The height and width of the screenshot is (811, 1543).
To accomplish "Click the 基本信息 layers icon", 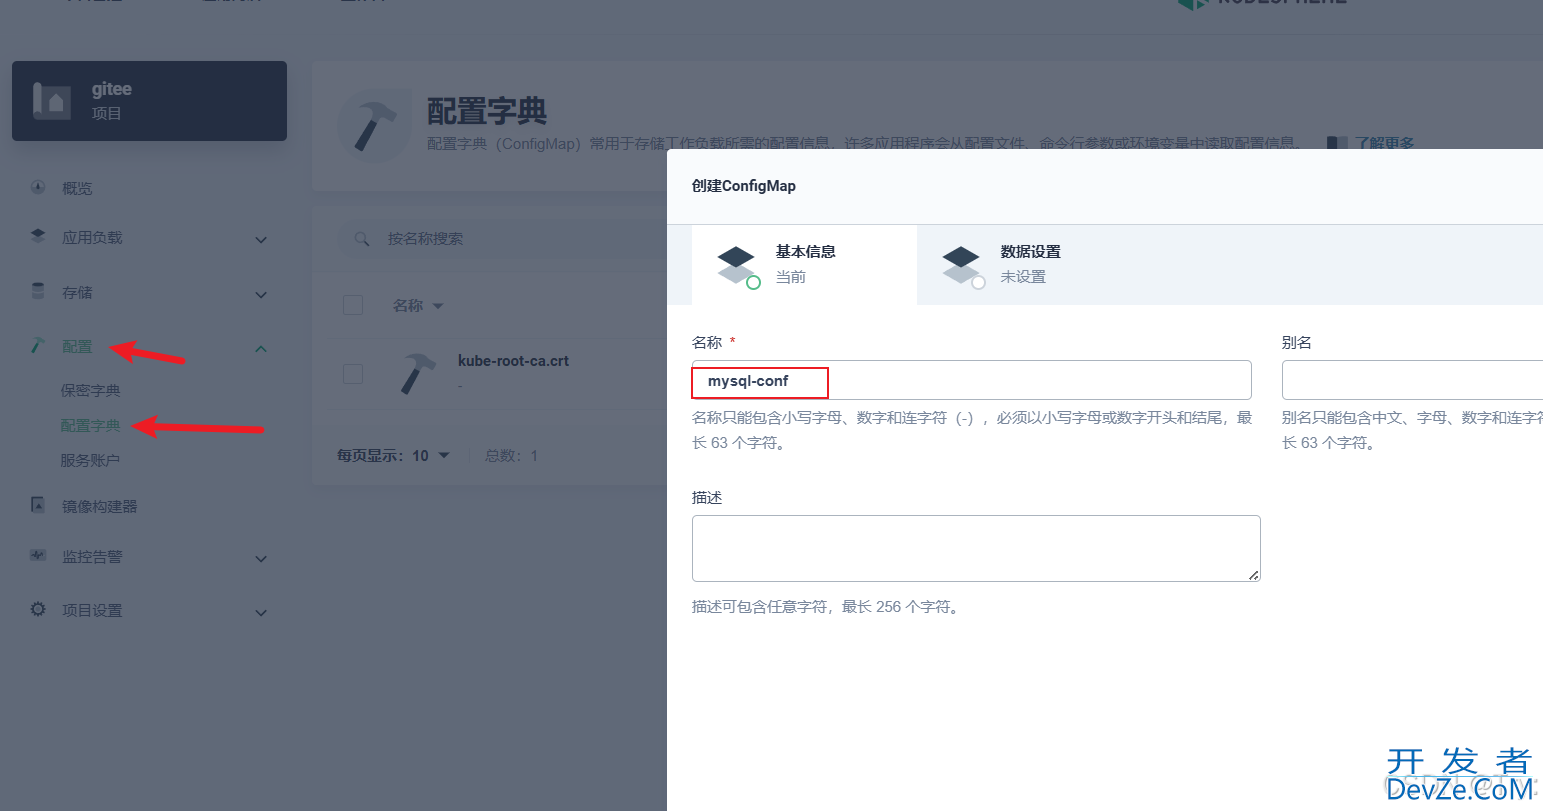I will 737,266.
